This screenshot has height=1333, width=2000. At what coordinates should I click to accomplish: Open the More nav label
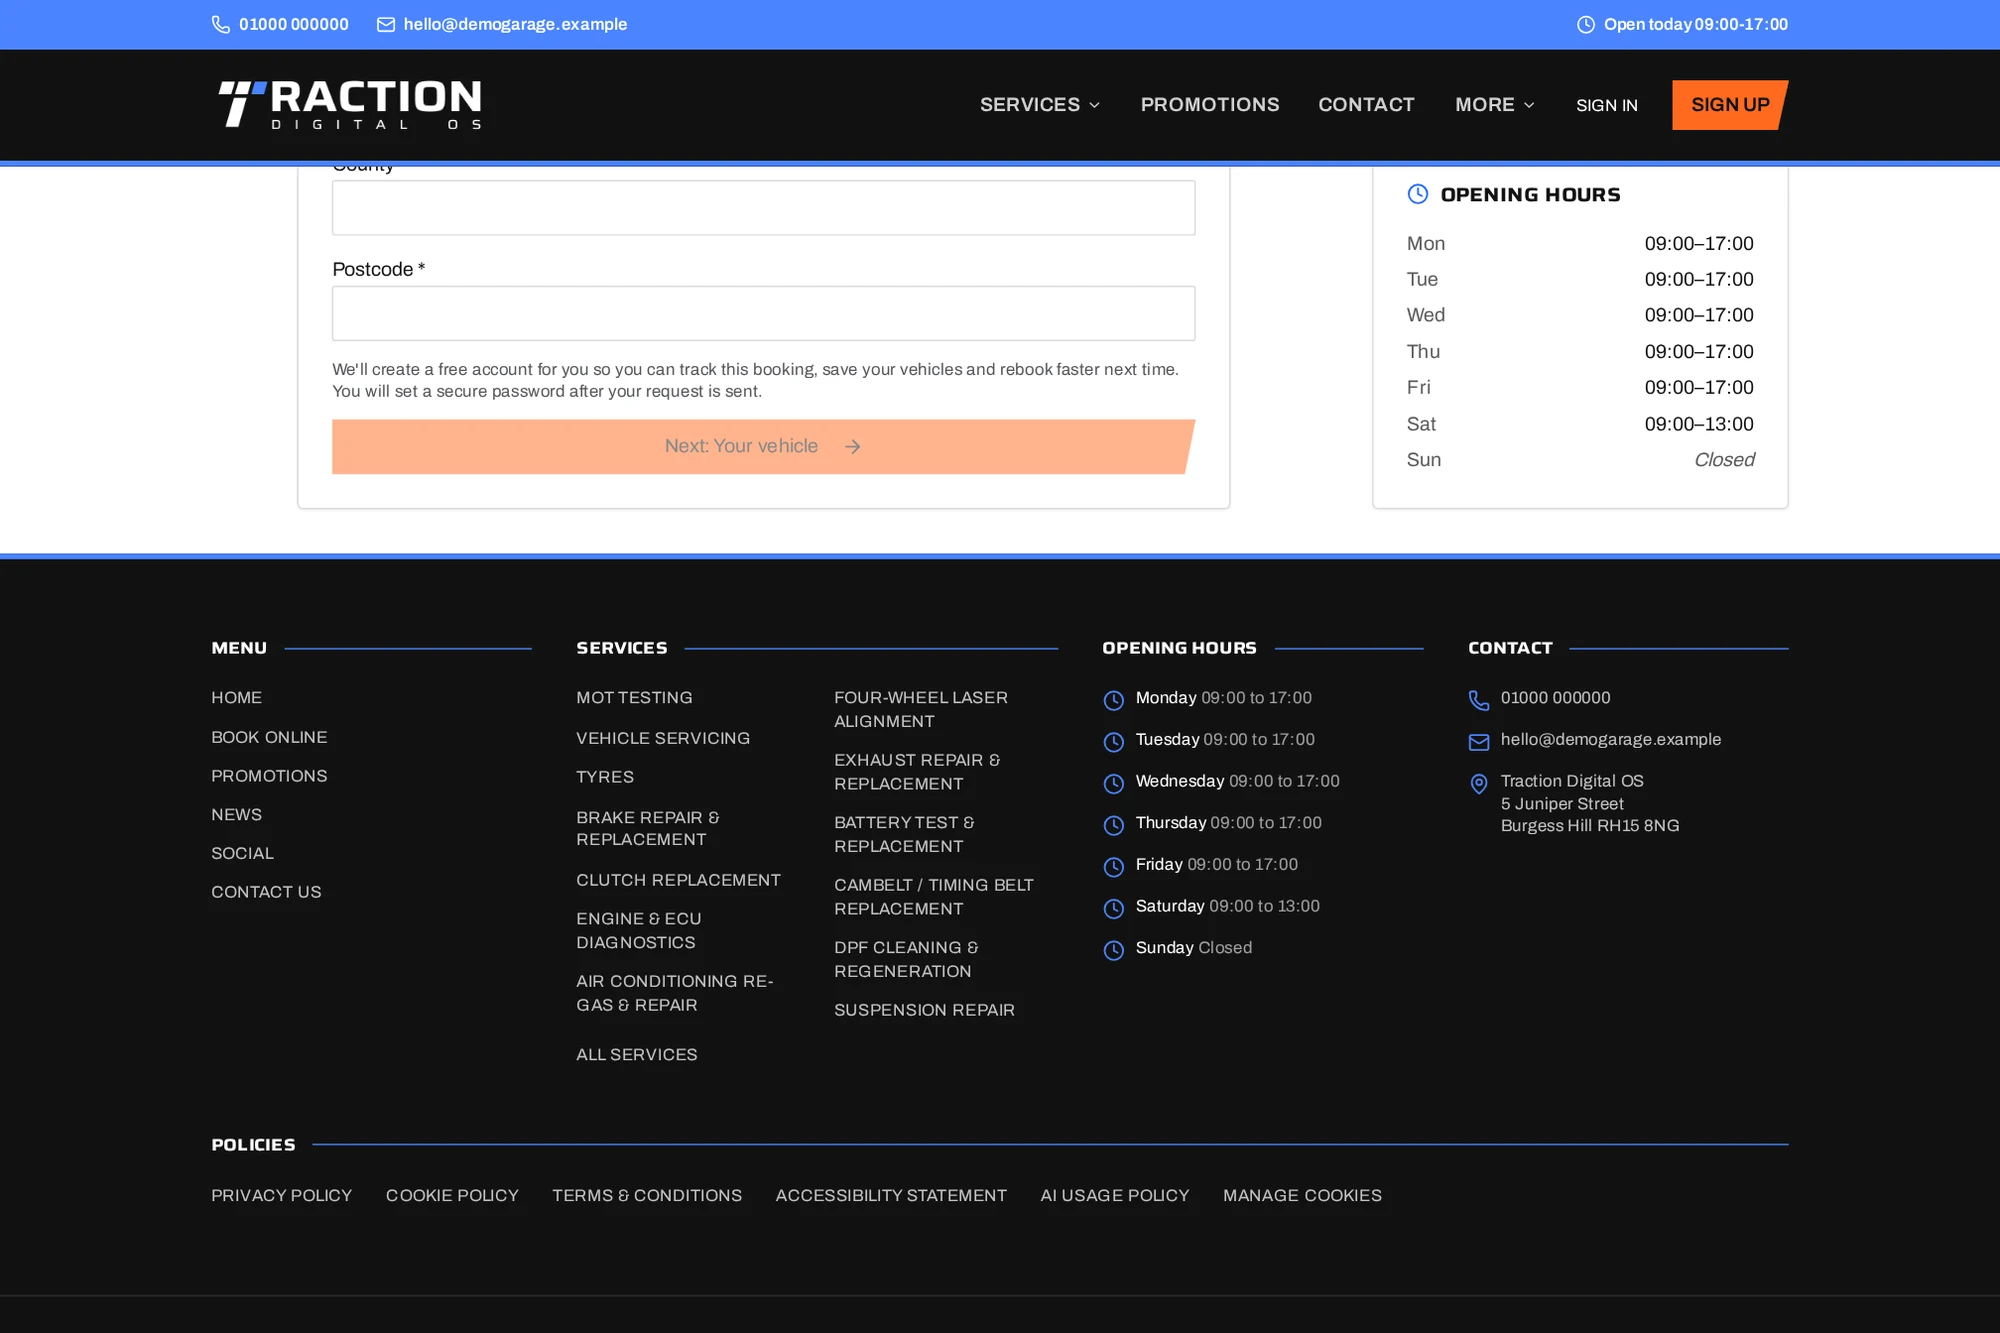(1485, 105)
